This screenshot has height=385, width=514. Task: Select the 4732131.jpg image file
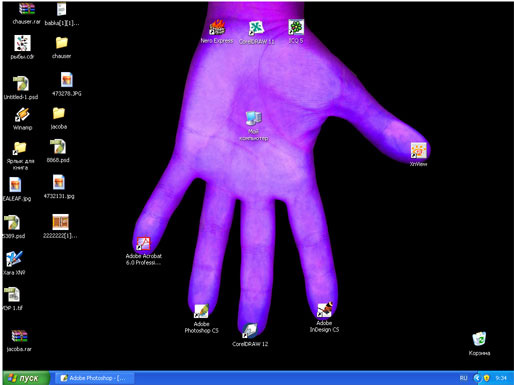pos(59,182)
